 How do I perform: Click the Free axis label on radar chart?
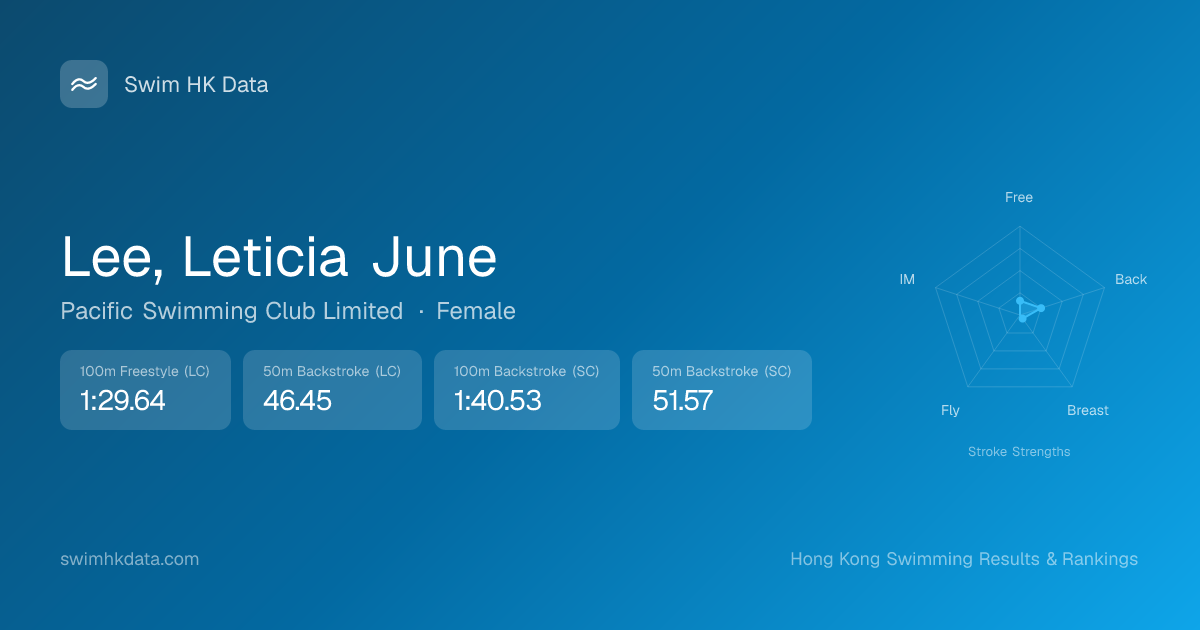1019,197
